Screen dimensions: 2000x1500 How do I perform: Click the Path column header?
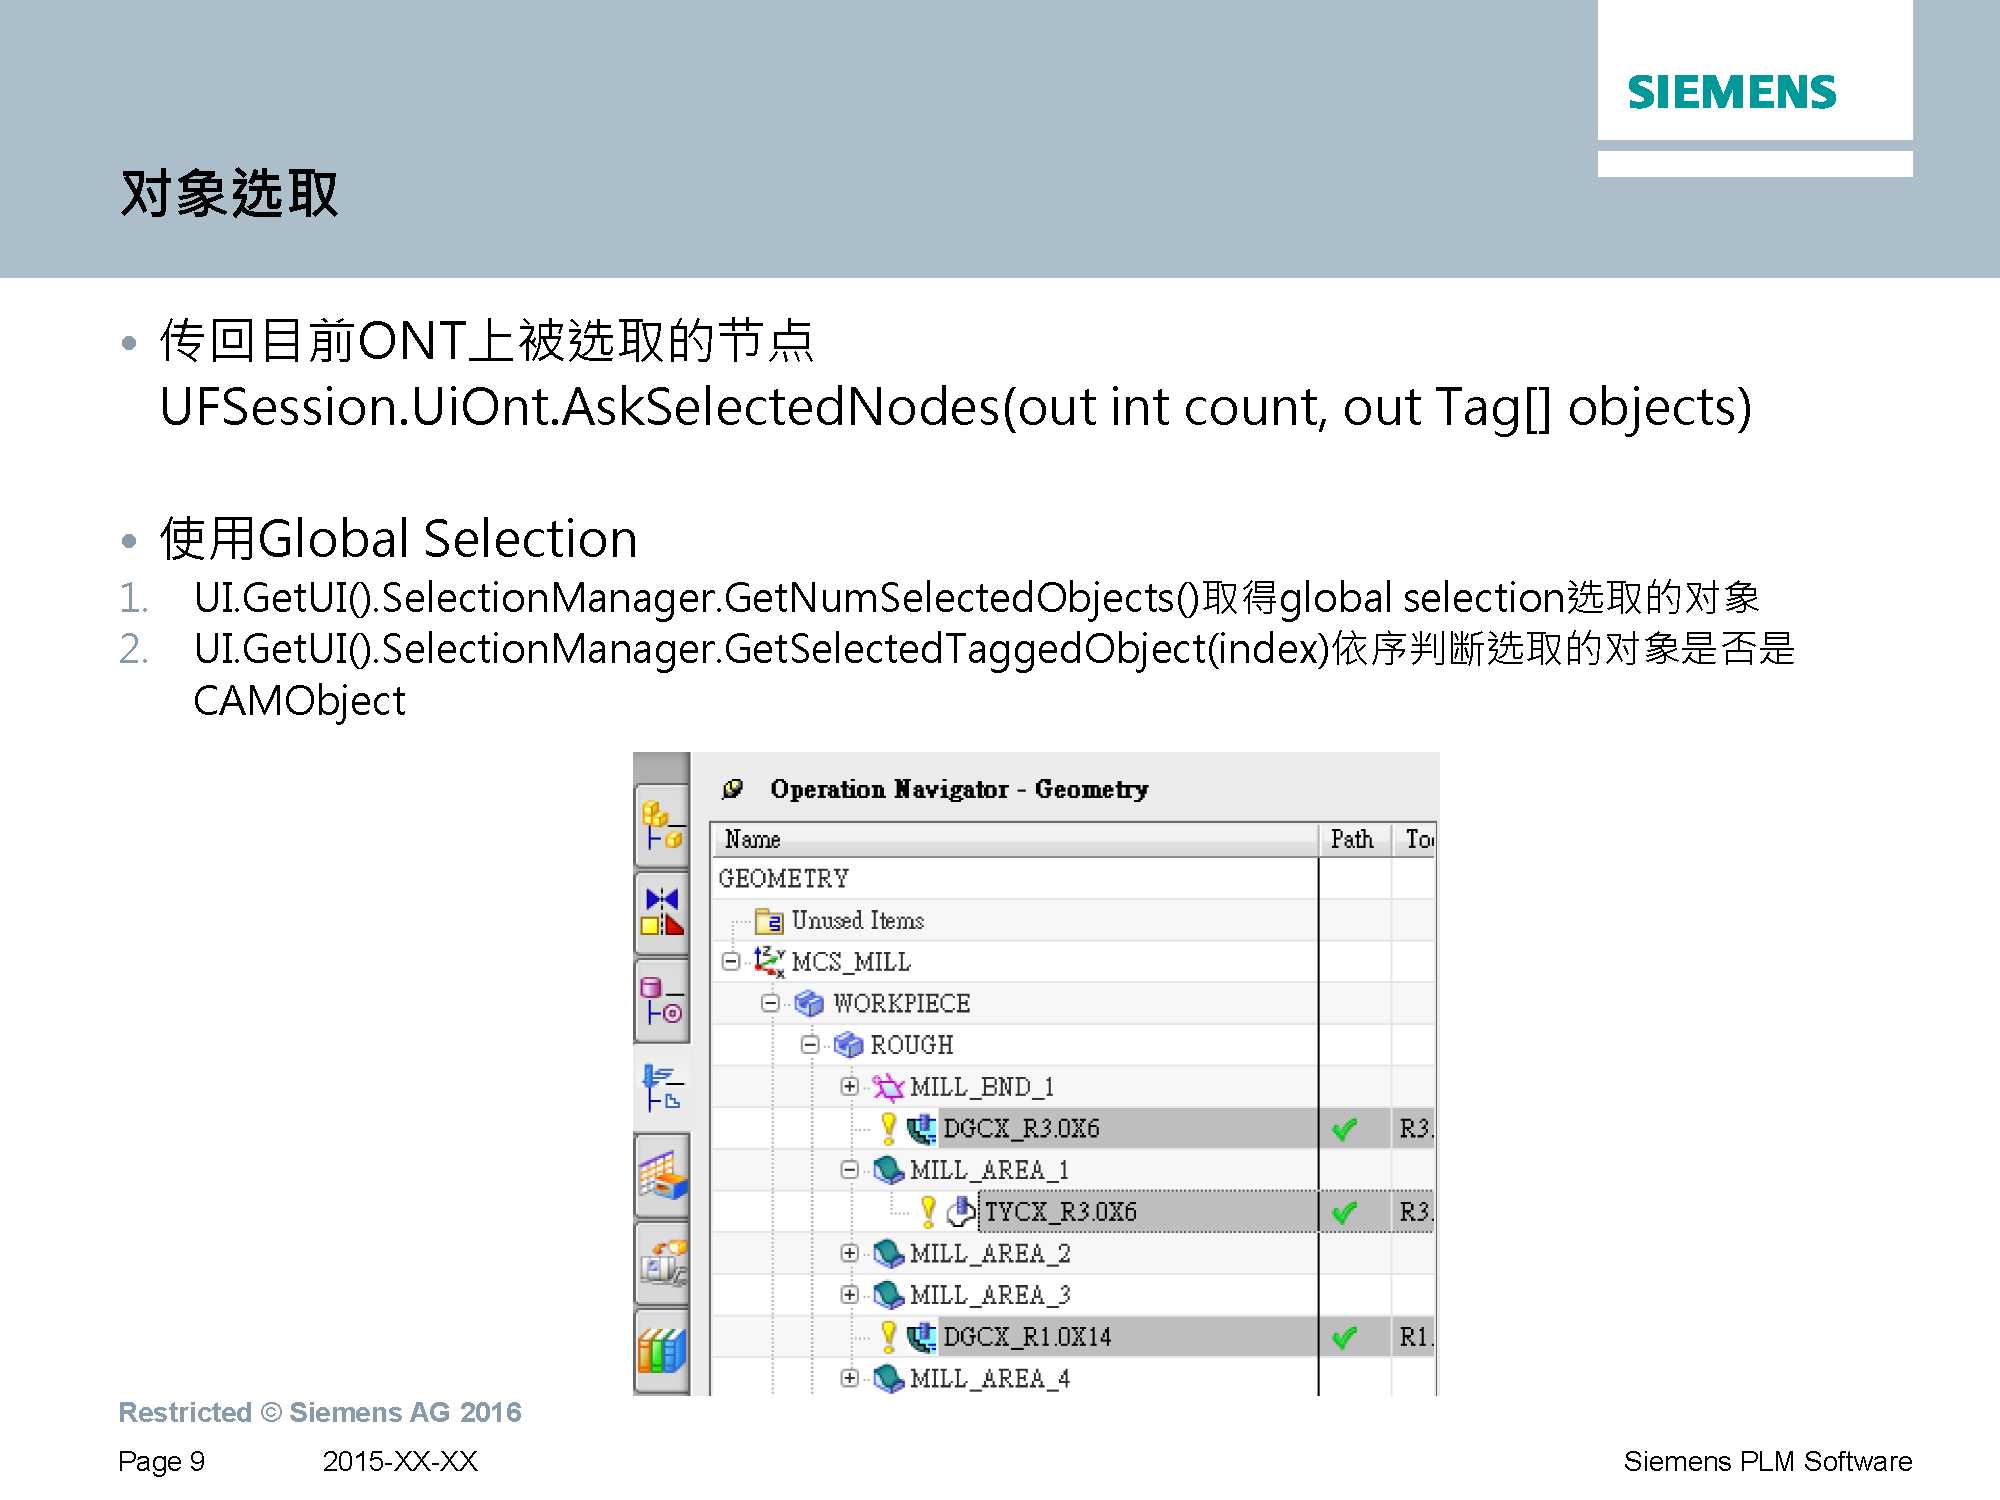tap(1355, 839)
